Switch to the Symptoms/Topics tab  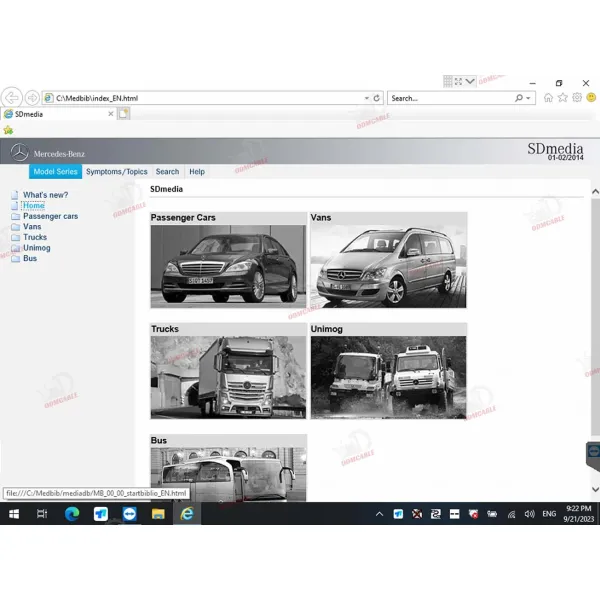[x=116, y=171]
